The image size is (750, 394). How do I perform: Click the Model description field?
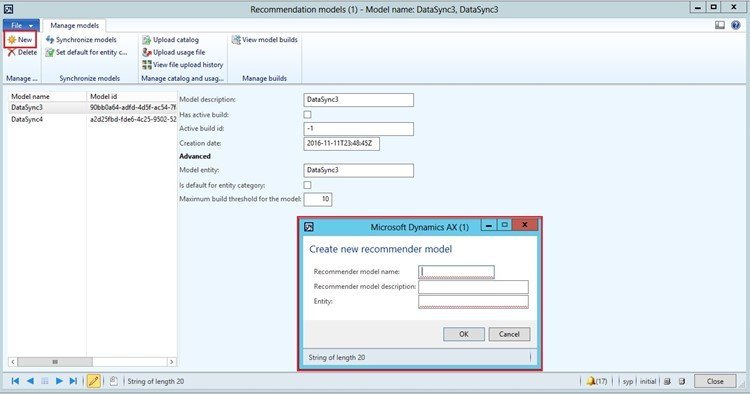click(x=358, y=100)
